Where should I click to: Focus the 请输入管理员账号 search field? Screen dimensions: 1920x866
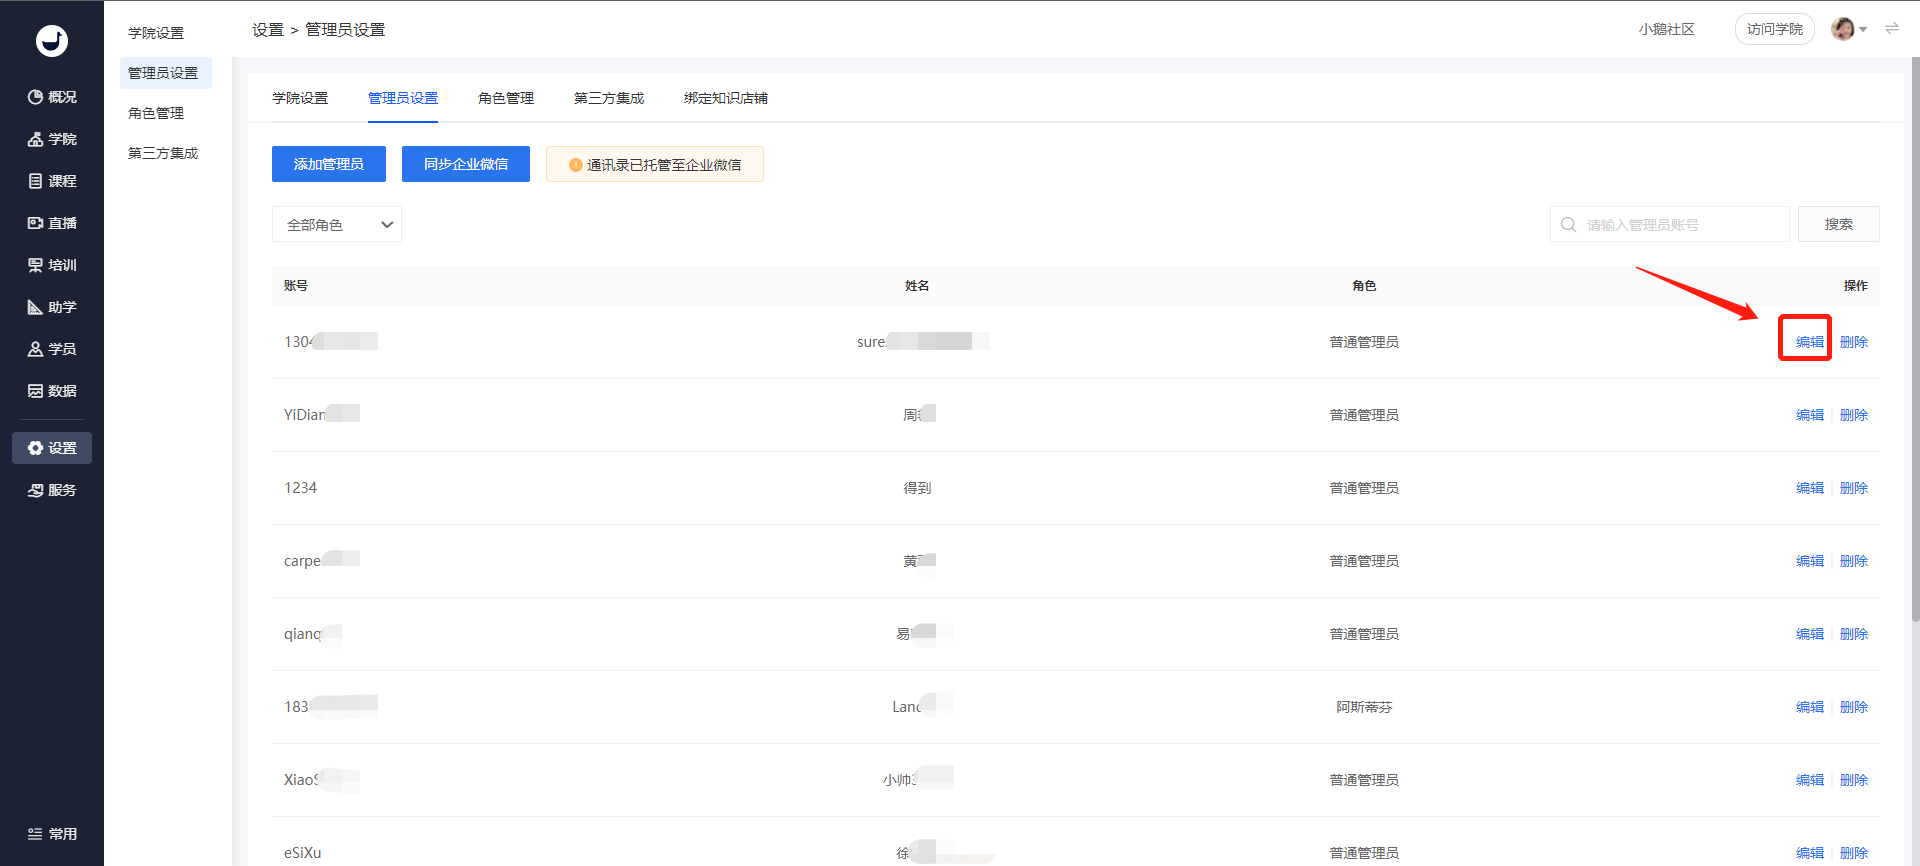tap(1670, 224)
